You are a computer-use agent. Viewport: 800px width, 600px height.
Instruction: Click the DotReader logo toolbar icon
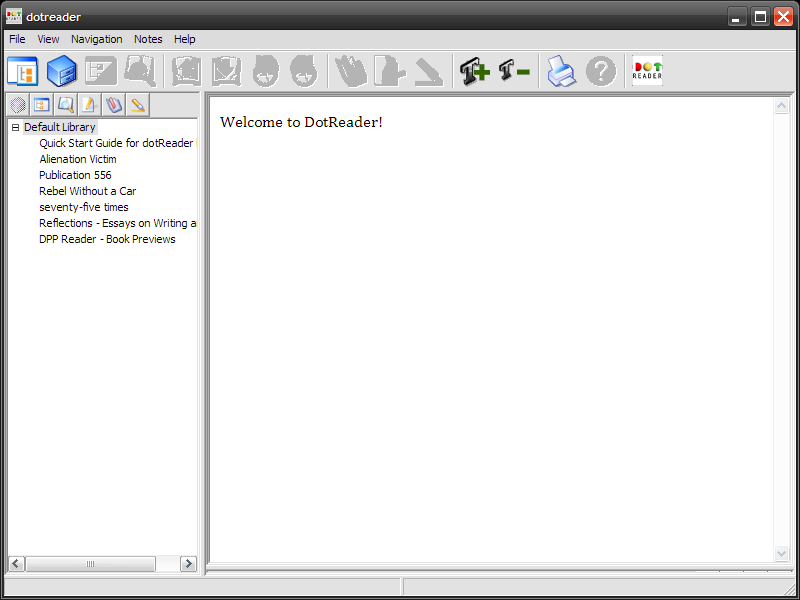coord(647,71)
